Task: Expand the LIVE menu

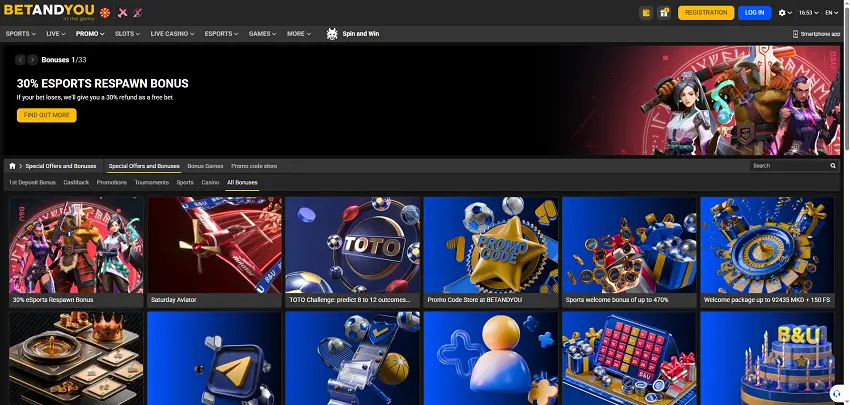Action: point(56,34)
